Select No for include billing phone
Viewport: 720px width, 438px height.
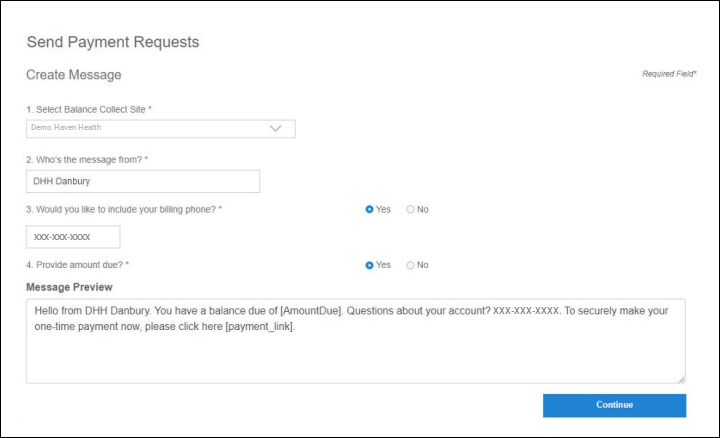pyautogui.click(x=410, y=209)
